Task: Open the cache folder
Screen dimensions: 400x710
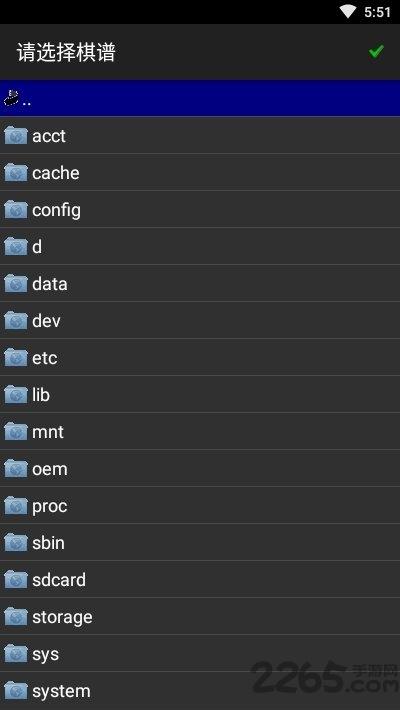Action: coord(200,173)
